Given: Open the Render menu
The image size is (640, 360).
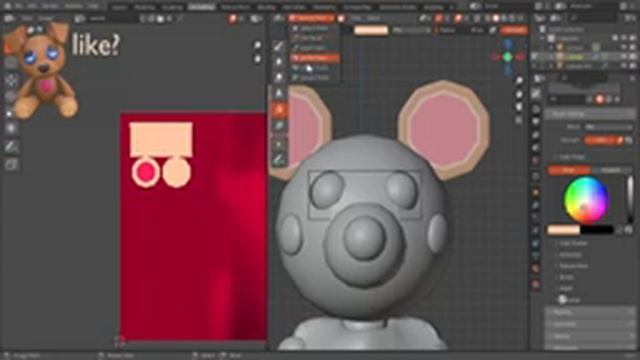Looking at the screenshot, I should point(50,7).
